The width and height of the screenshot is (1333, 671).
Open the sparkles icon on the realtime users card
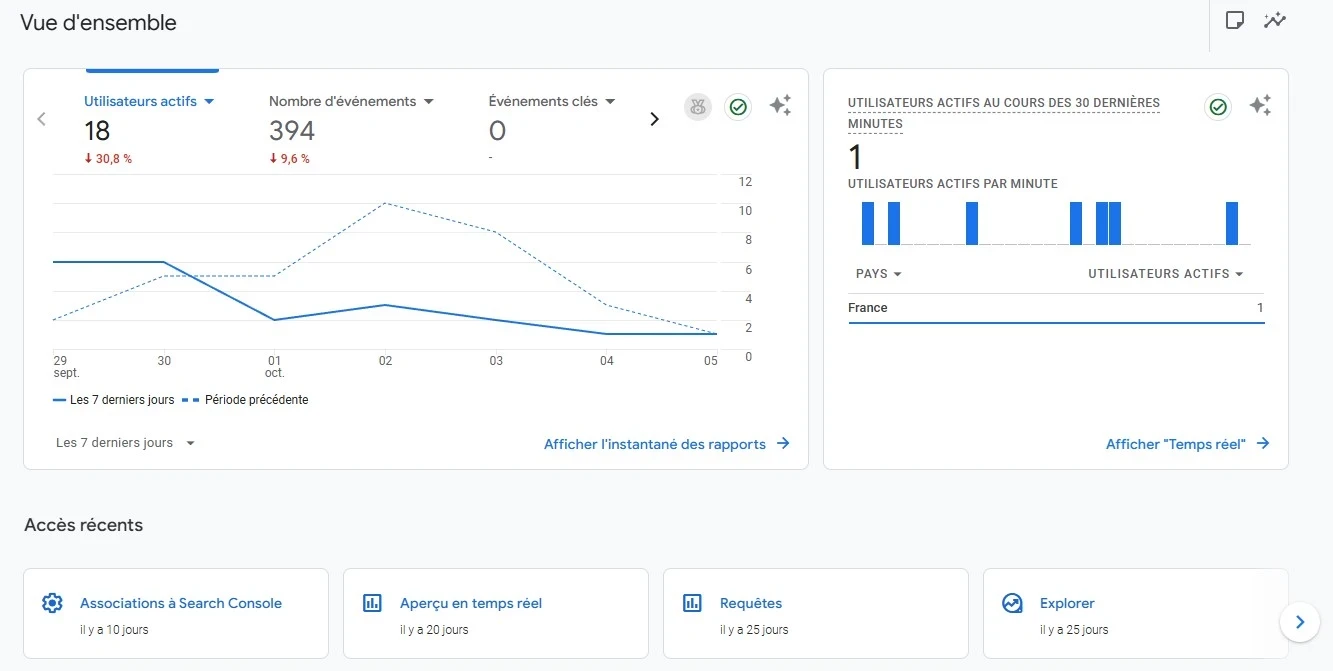1261,105
